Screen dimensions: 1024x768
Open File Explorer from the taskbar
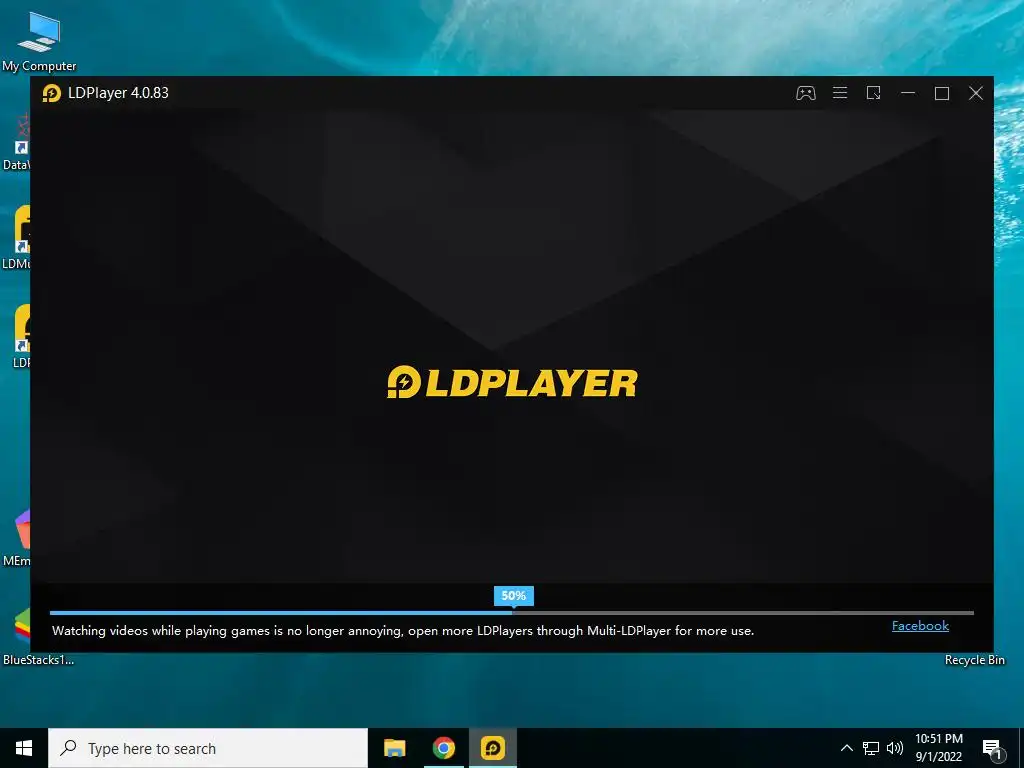coord(394,748)
